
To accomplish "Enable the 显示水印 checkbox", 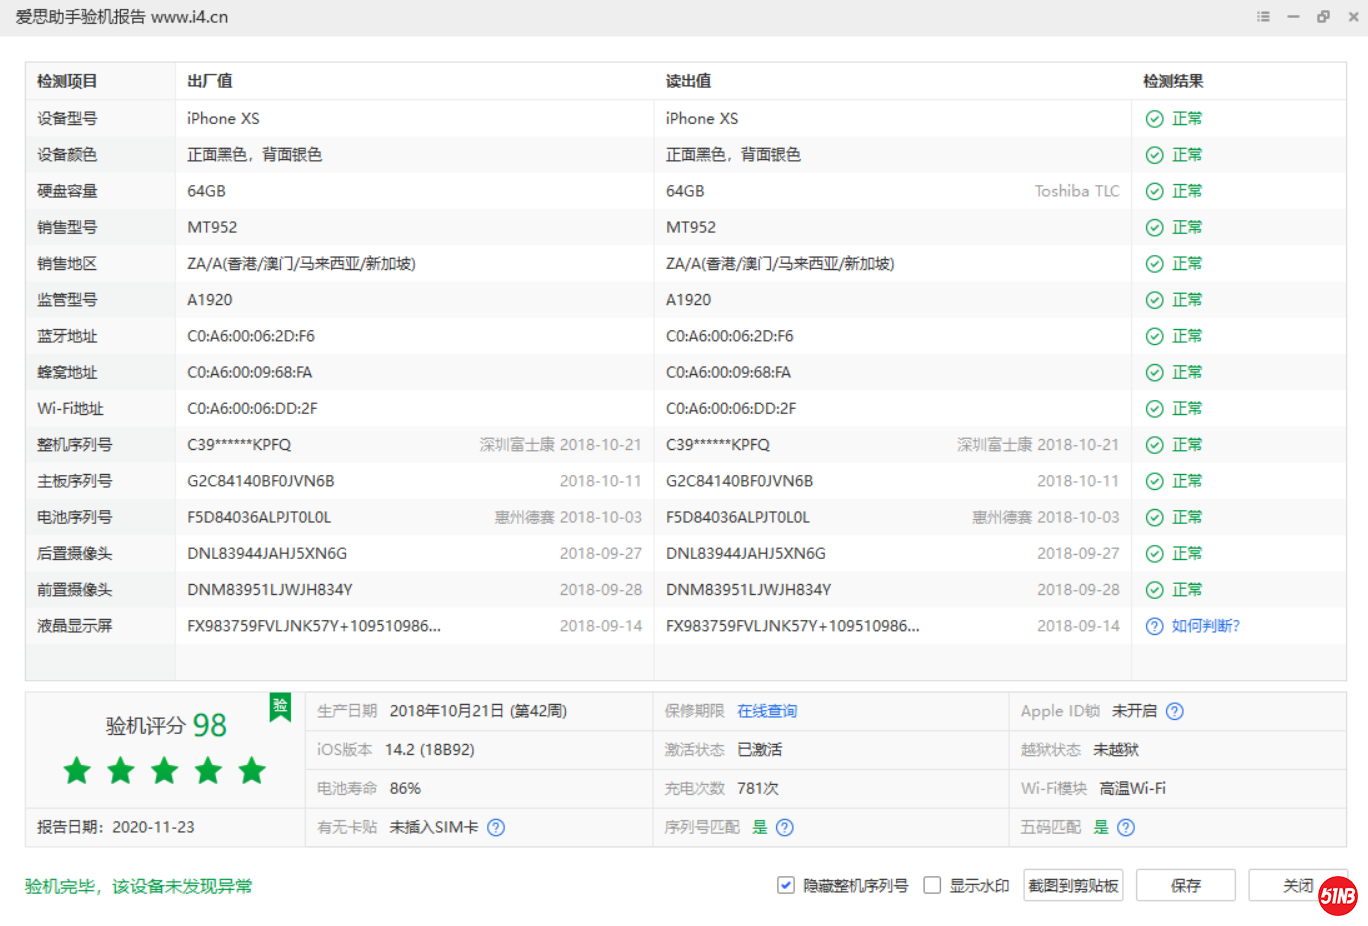I will pos(932,885).
